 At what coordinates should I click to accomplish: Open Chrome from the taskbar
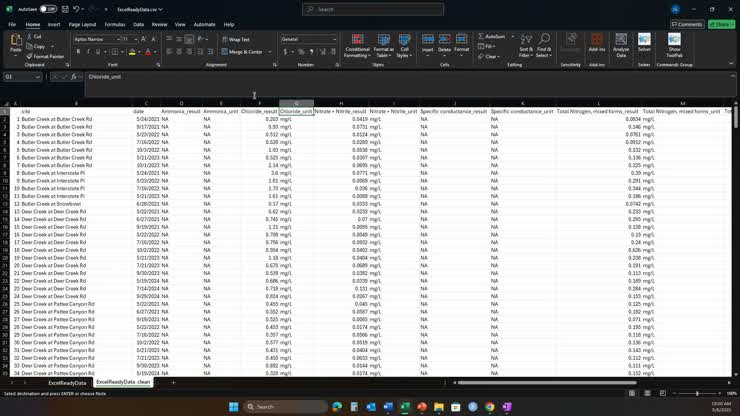[490, 407]
